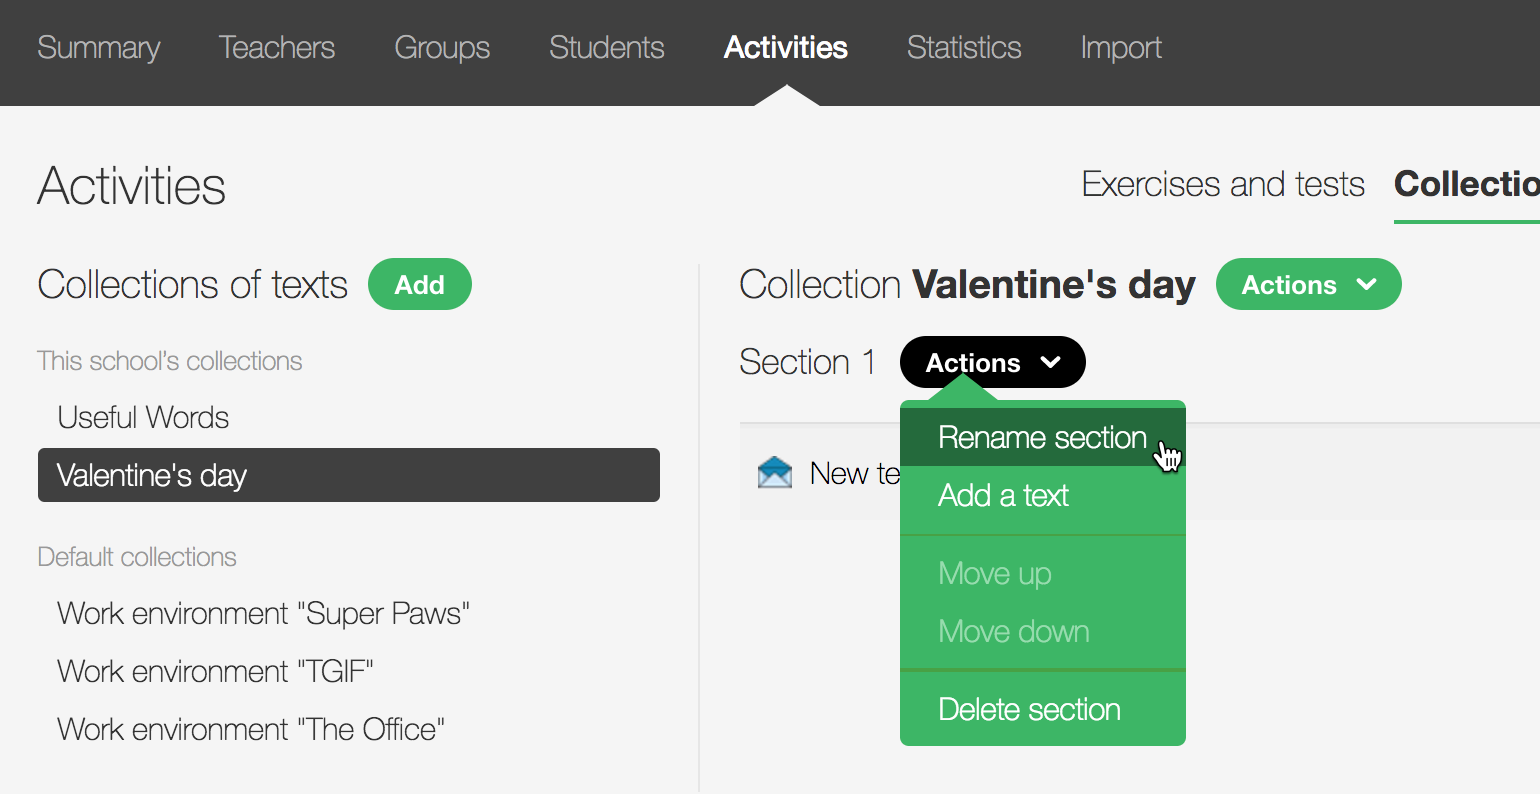Switch to Exercises and tests view
The width and height of the screenshot is (1540, 794).
tap(1222, 185)
